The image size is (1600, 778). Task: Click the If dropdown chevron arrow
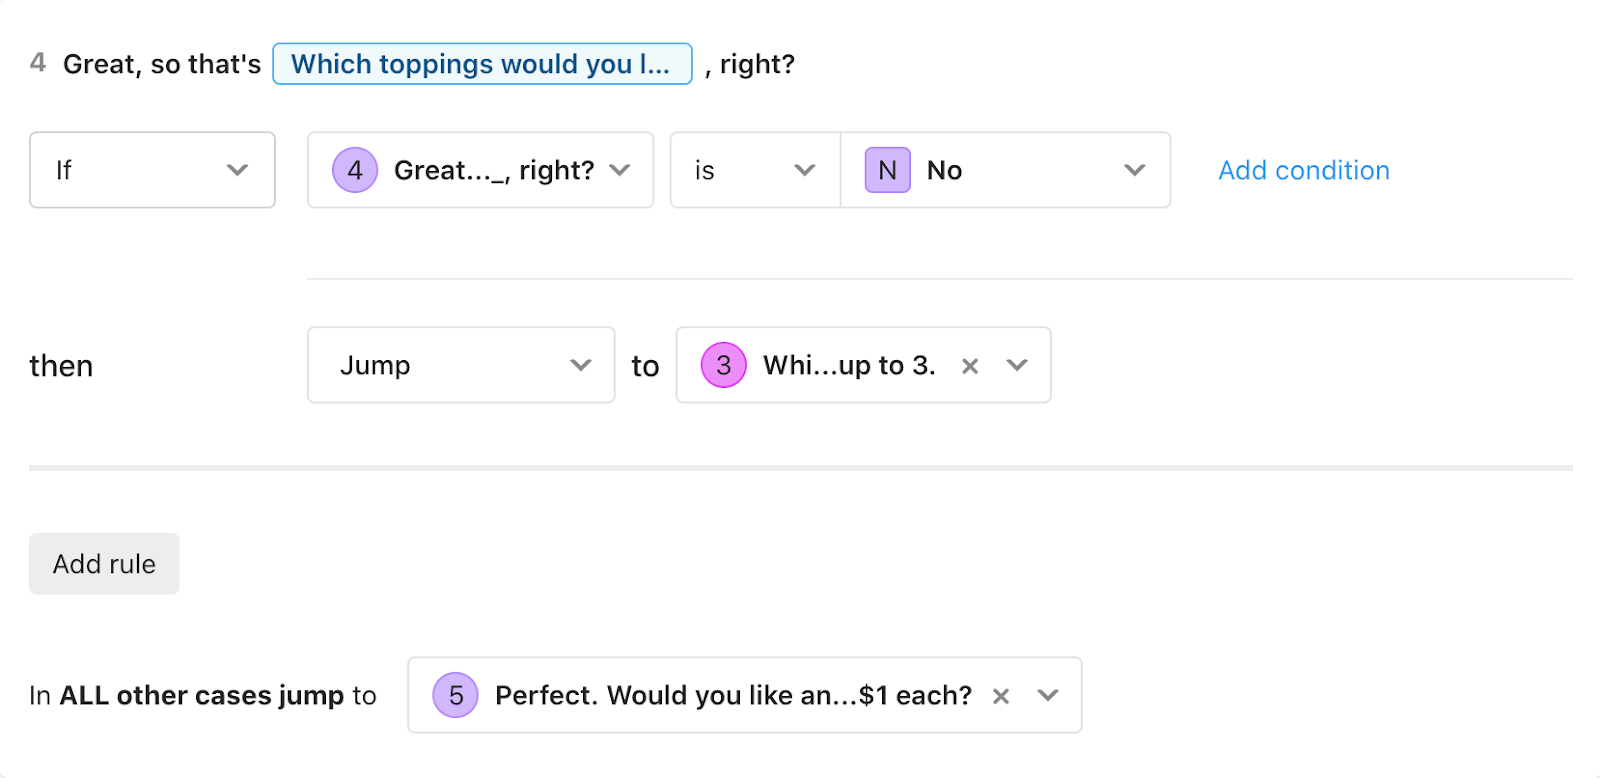click(237, 170)
